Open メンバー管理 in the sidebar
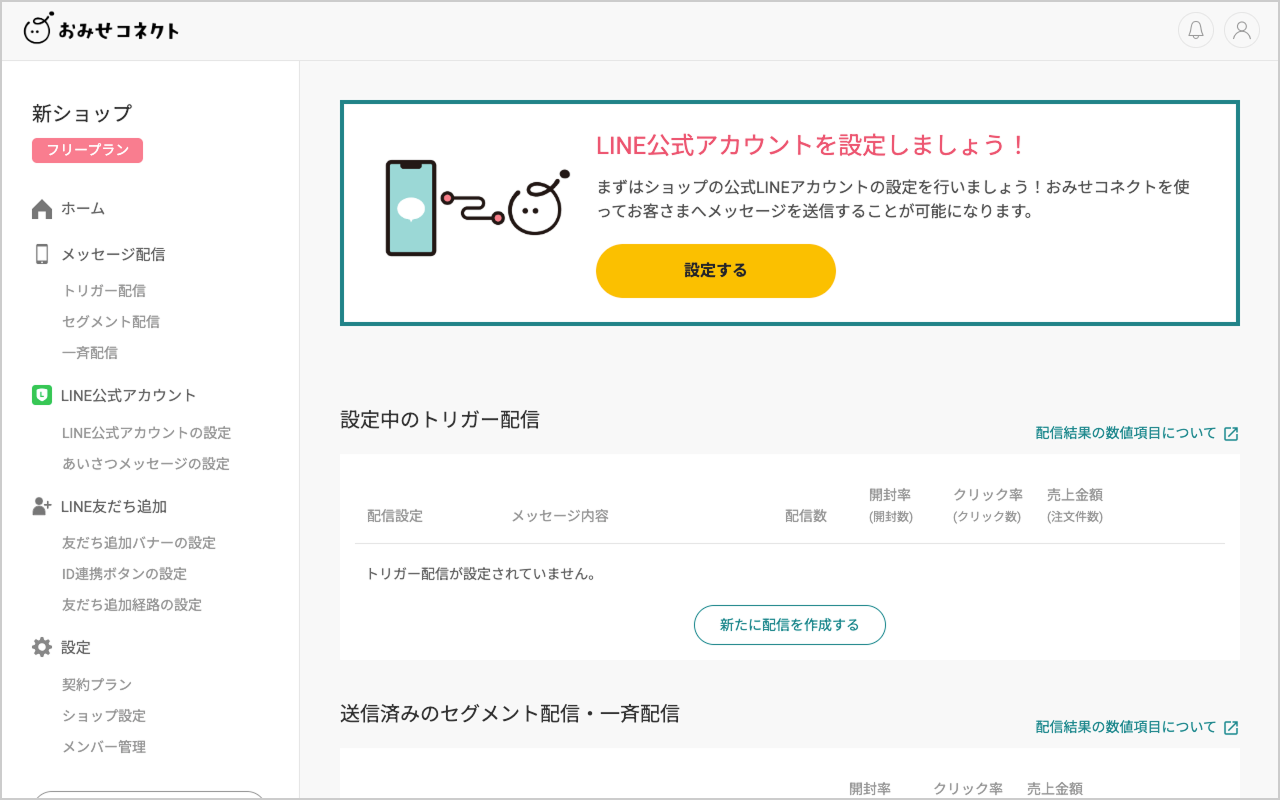Image resolution: width=1280 pixels, height=800 pixels. [x=104, y=747]
